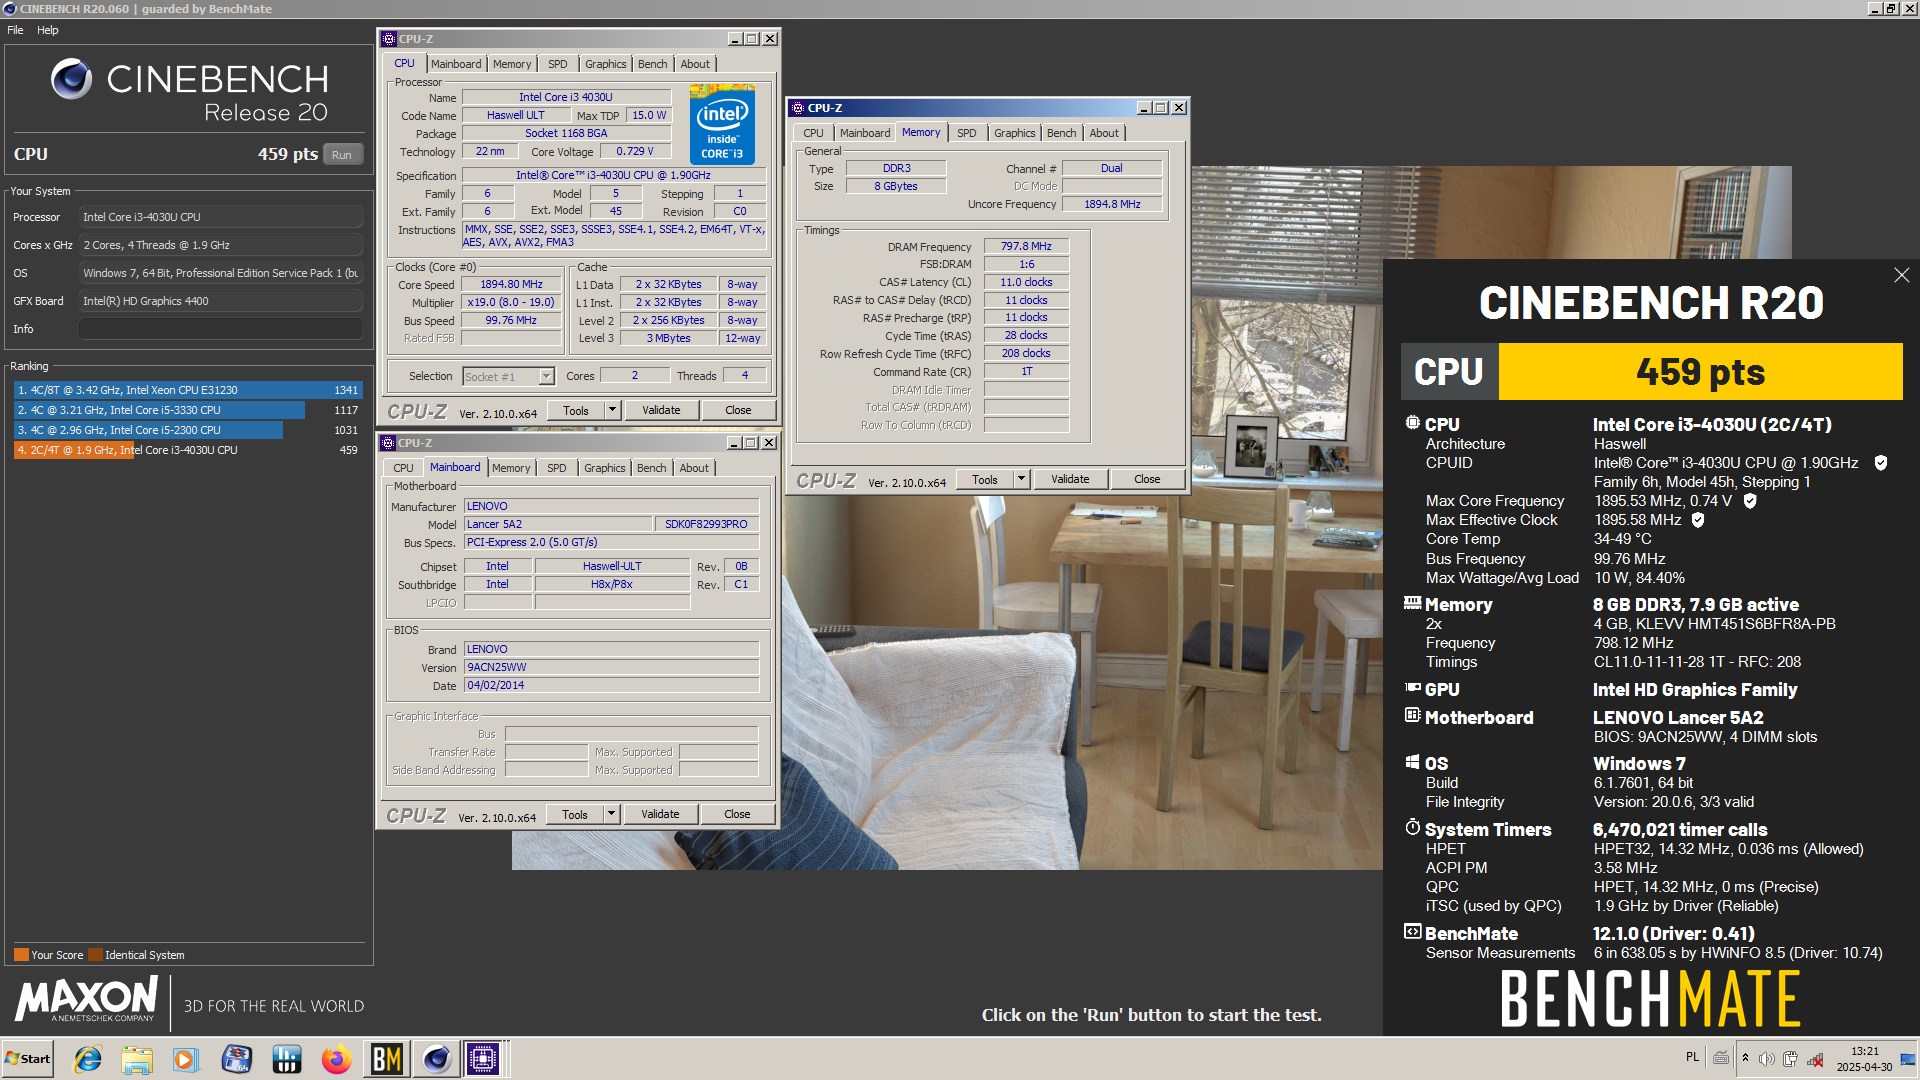Launch Windows Media Player from taskbar
The image size is (1920, 1080).
coord(186,1059)
